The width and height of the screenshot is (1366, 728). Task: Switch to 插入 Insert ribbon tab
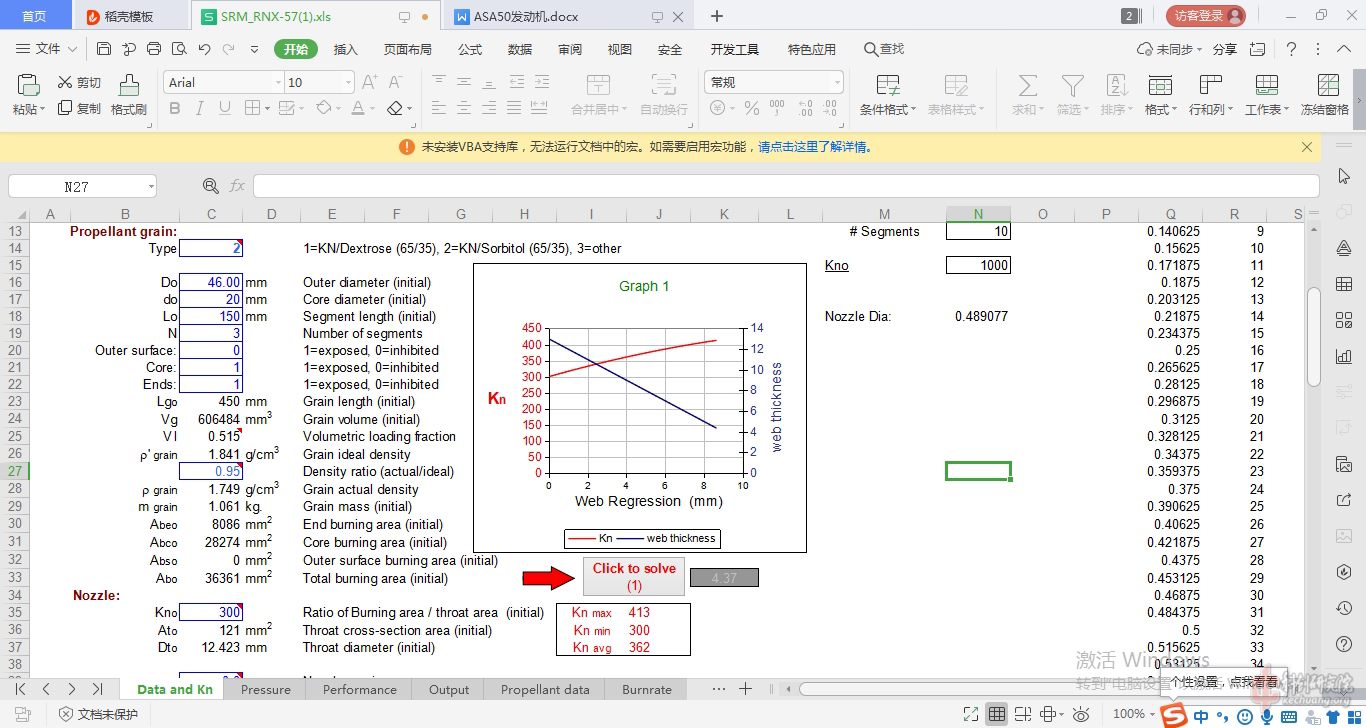(x=345, y=49)
